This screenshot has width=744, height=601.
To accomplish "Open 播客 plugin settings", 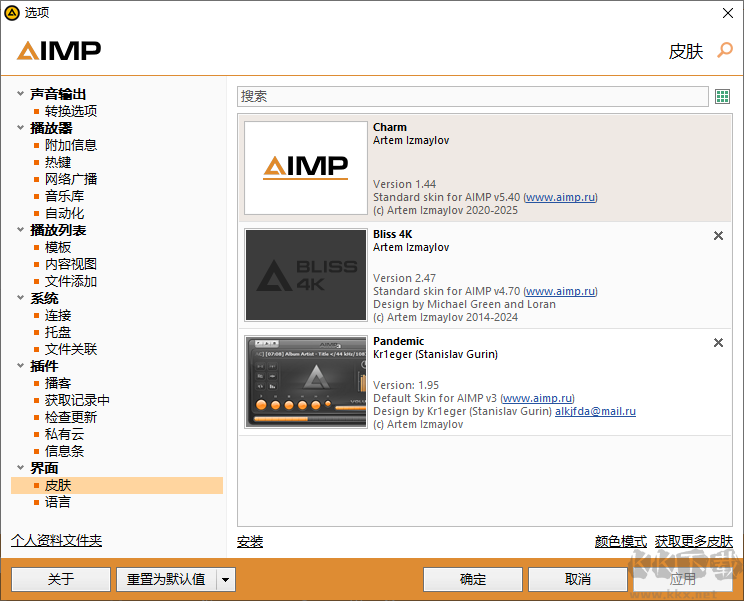I will pos(58,383).
